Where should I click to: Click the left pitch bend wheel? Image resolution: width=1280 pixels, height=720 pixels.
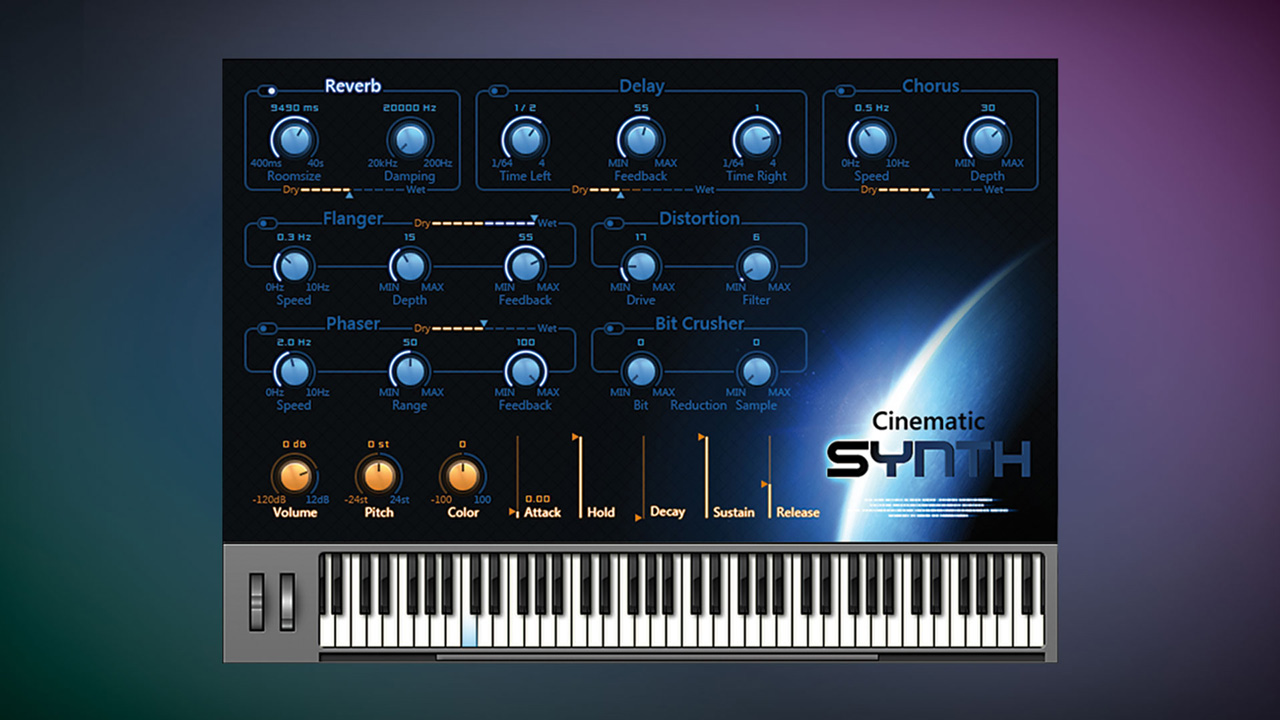tap(257, 601)
